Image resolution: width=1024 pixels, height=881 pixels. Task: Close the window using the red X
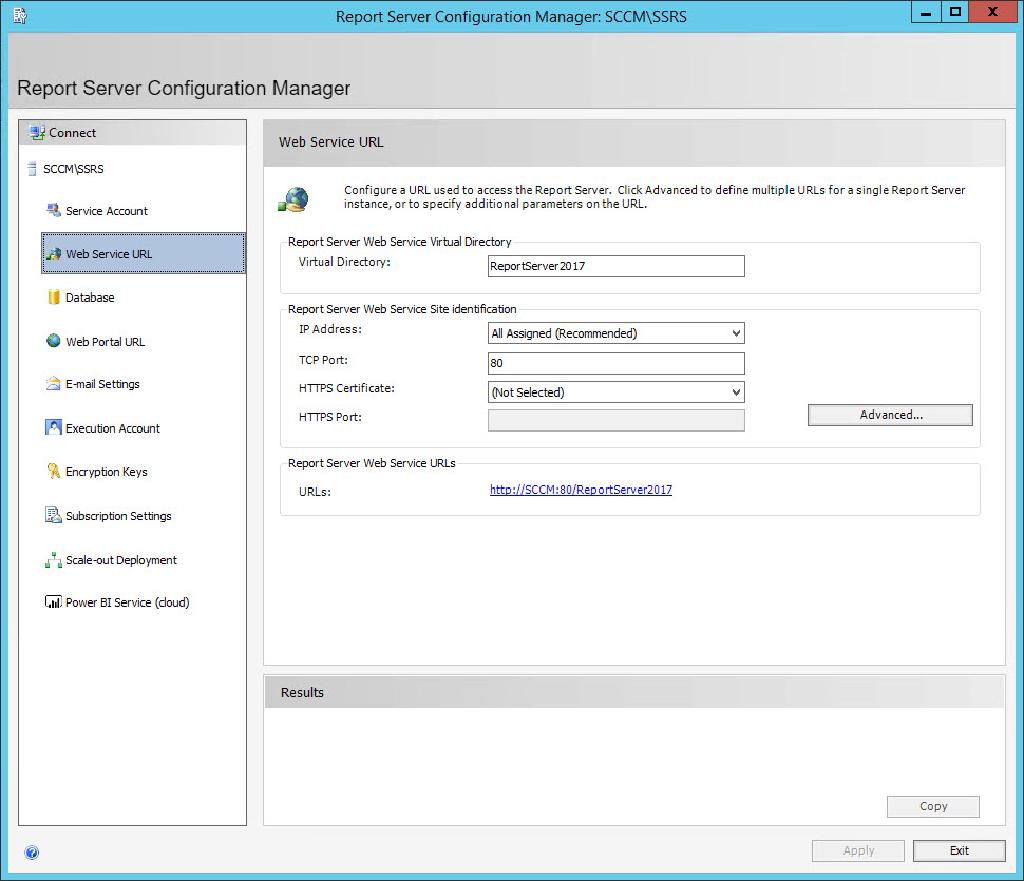(993, 12)
